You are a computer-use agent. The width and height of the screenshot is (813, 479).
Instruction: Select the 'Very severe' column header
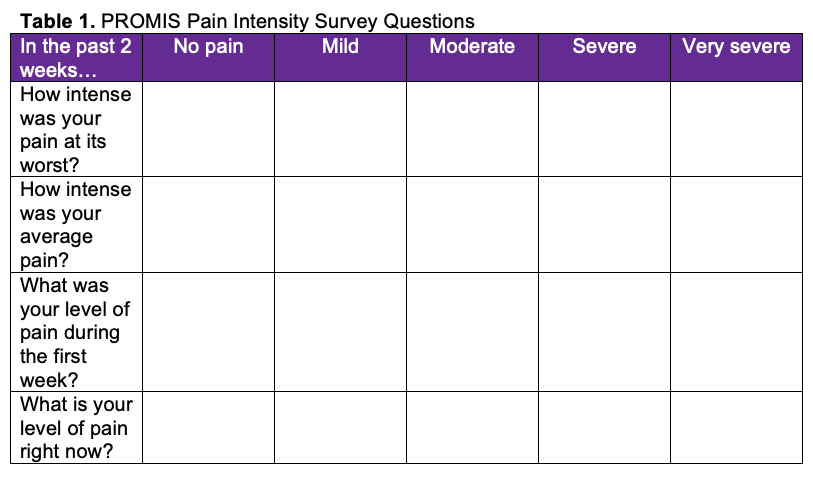736,47
